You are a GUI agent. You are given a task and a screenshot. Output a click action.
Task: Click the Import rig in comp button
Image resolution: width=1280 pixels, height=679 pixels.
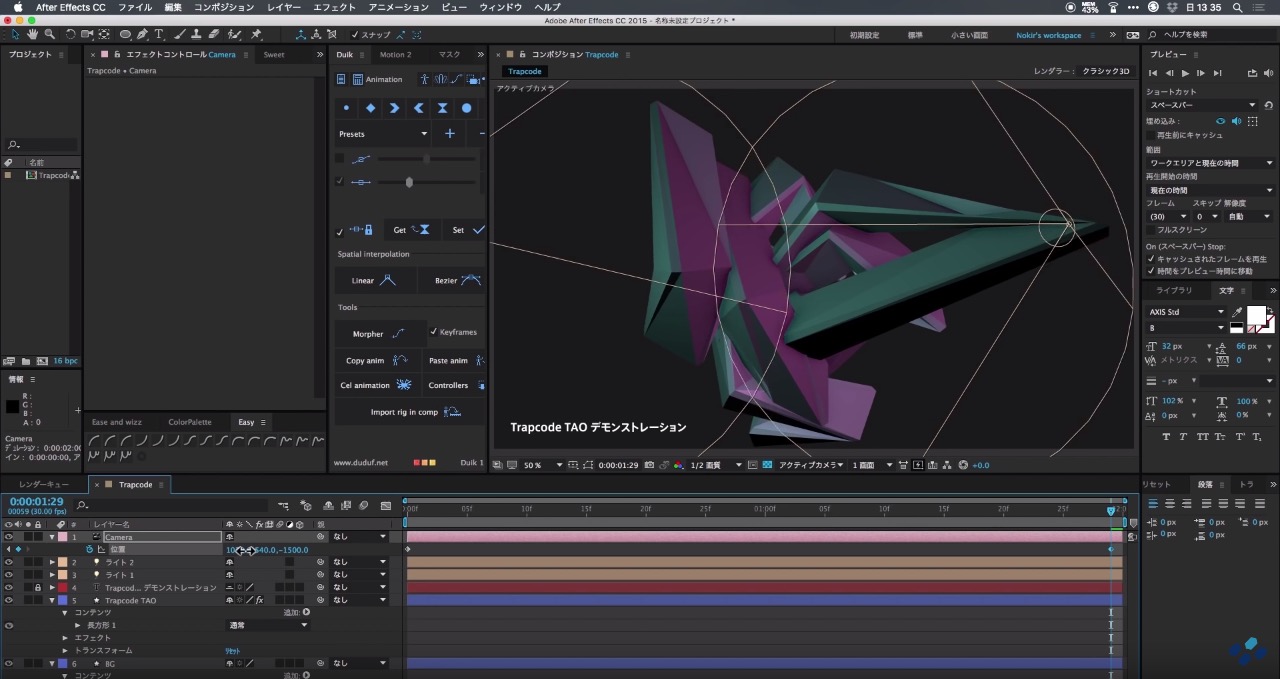pyautogui.click(x=403, y=412)
